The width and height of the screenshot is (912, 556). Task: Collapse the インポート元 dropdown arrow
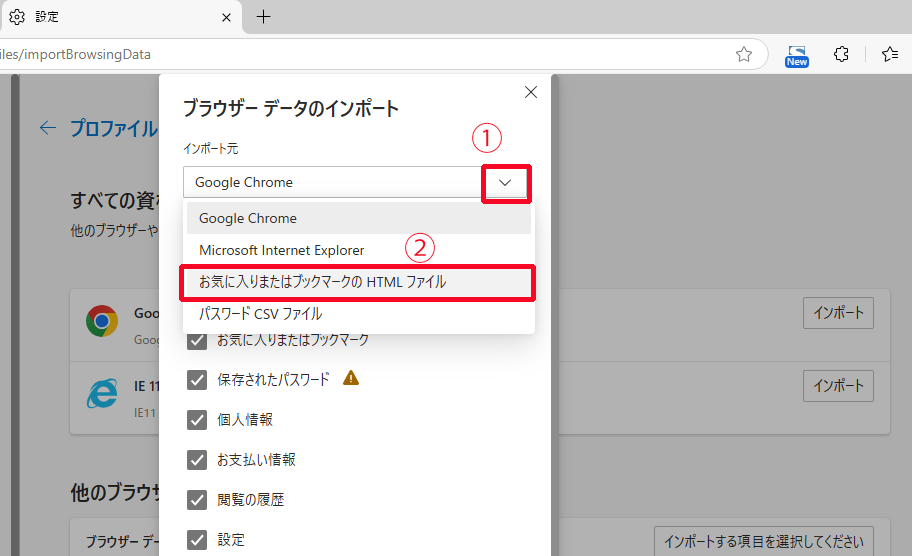coord(506,183)
